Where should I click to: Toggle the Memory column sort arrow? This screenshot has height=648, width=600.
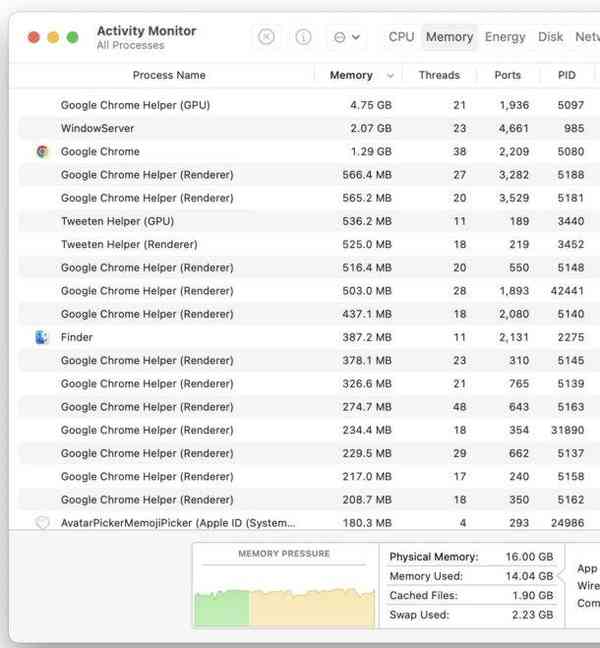[x=390, y=76]
